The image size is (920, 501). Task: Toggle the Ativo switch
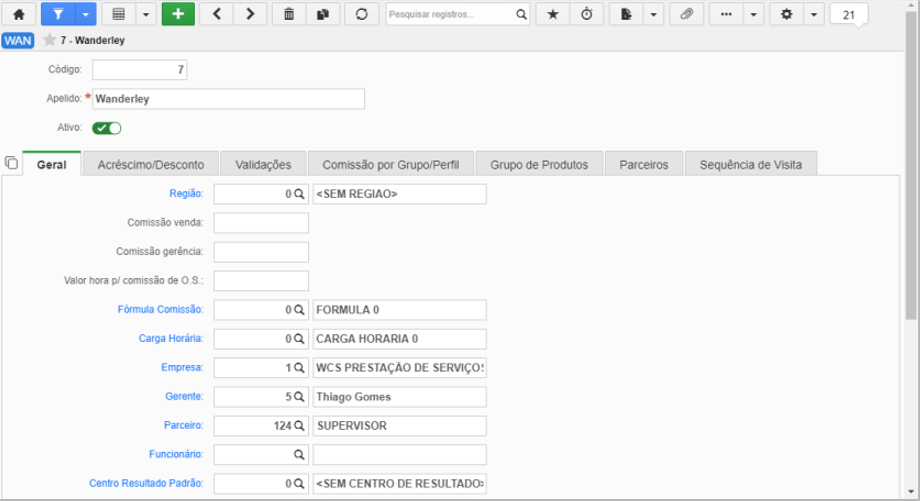[x=106, y=128]
